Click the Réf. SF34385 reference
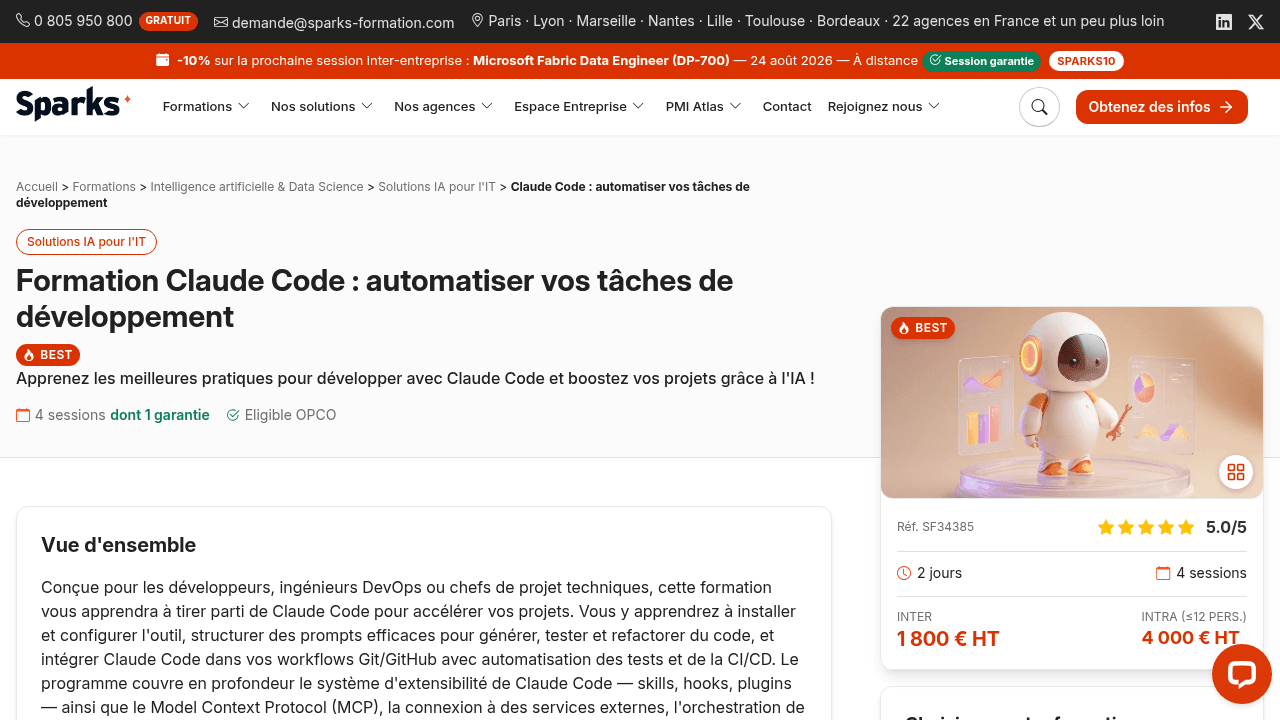The width and height of the screenshot is (1280, 720). [935, 527]
